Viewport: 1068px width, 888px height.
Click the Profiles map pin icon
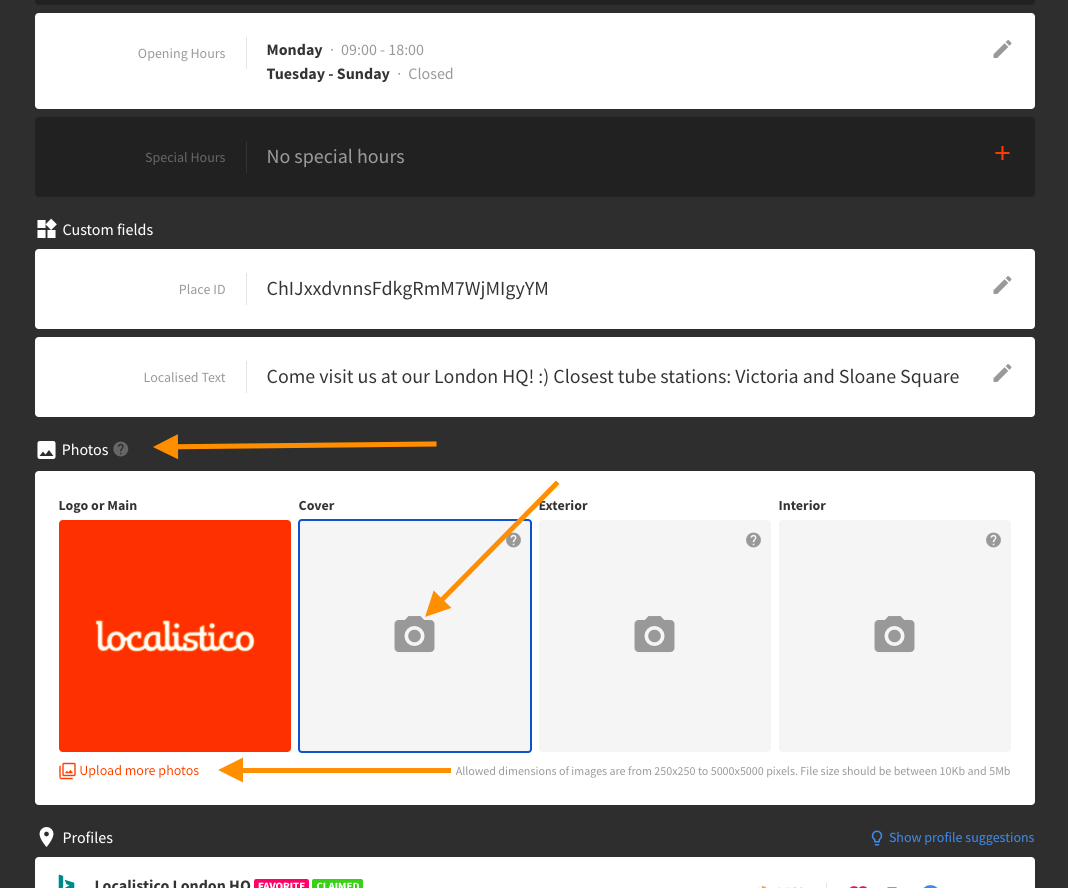[46, 837]
